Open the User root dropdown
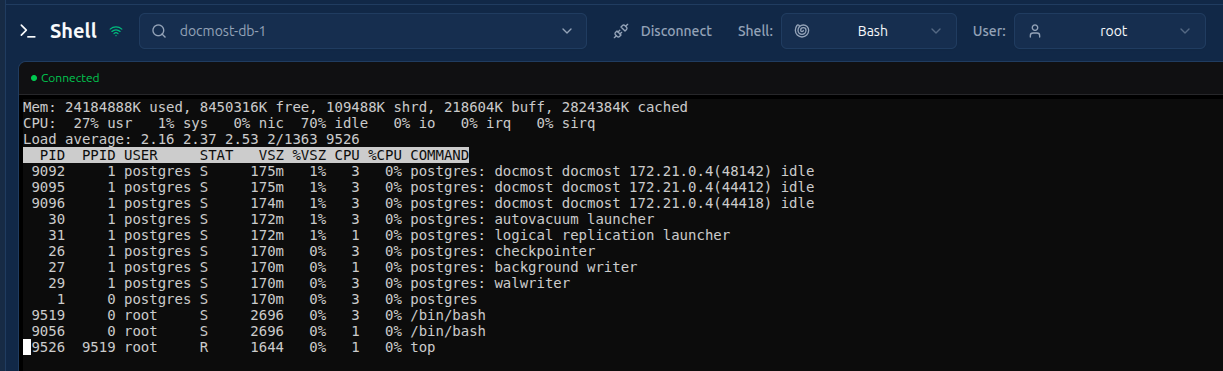Image resolution: width=1223 pixels, height=371 pixels. click(1109, 31)
